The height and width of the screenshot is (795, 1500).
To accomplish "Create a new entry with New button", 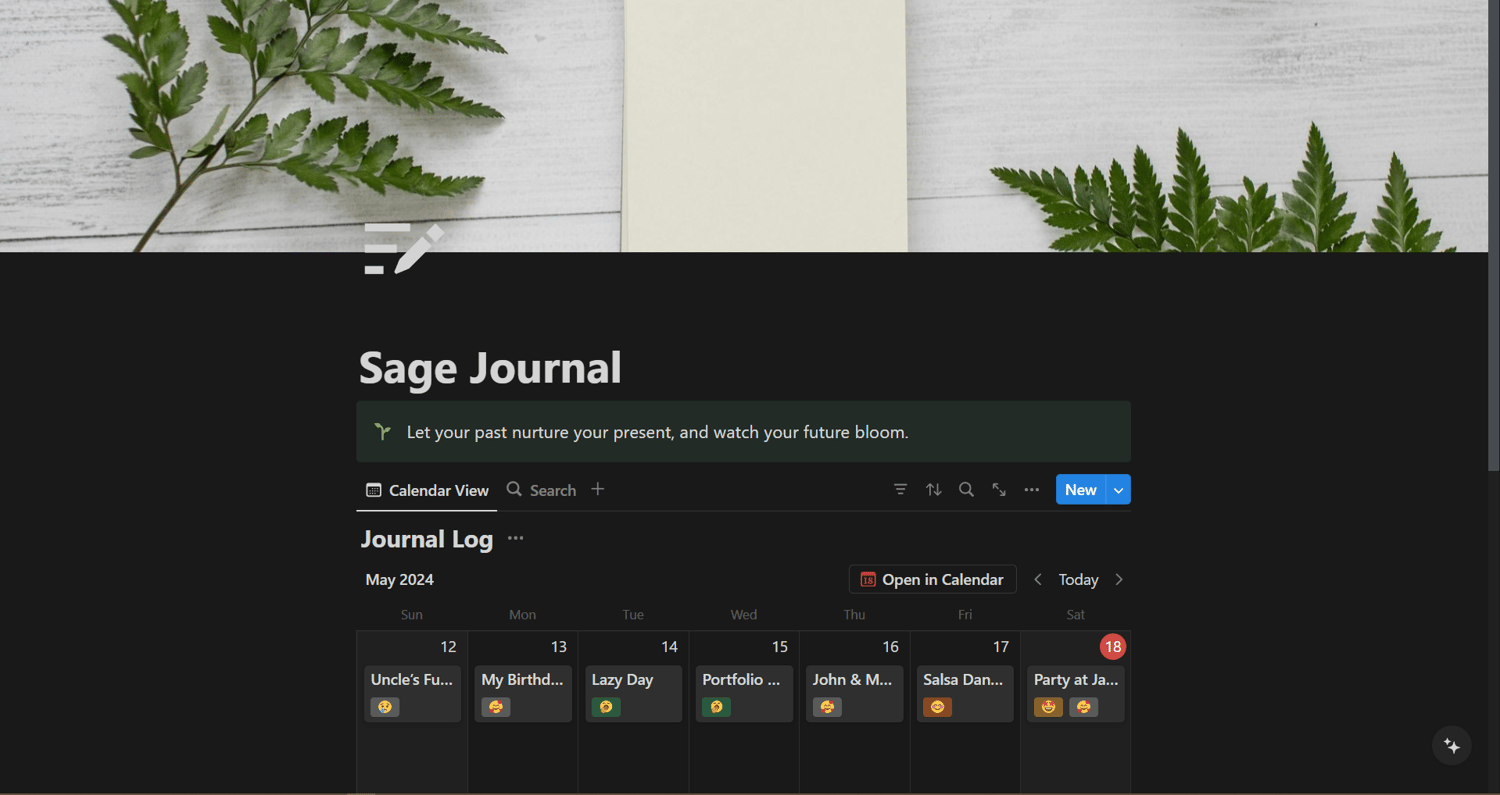I will pyautogui.click(x=1081, y=490).
